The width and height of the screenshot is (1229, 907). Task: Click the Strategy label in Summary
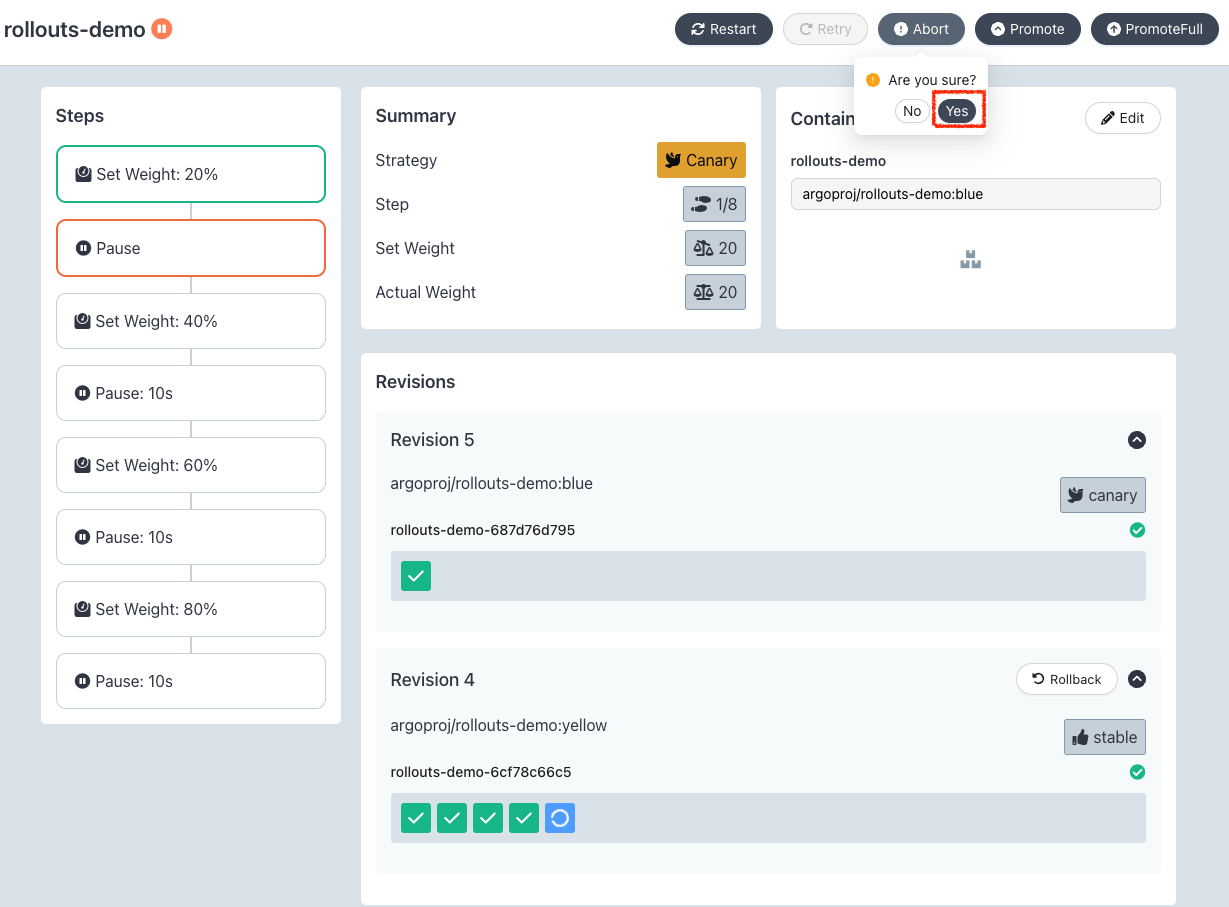[x=406, y=160]
